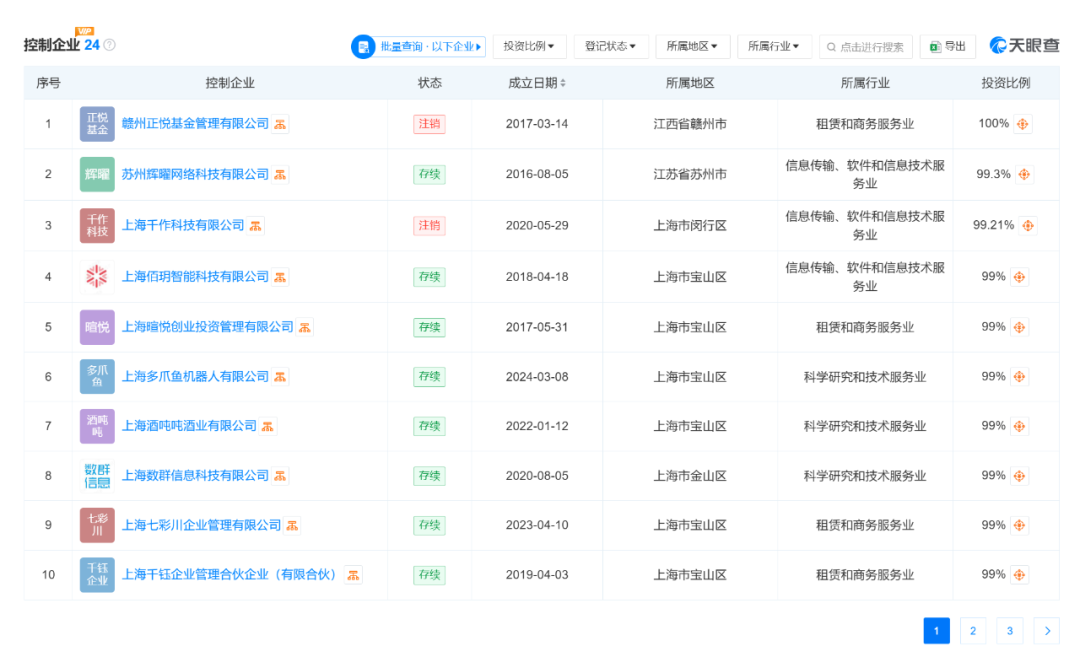Export the list with 导出 button
The width and height of the screenshot is (1080, 657).
click(x=947, y=47)
